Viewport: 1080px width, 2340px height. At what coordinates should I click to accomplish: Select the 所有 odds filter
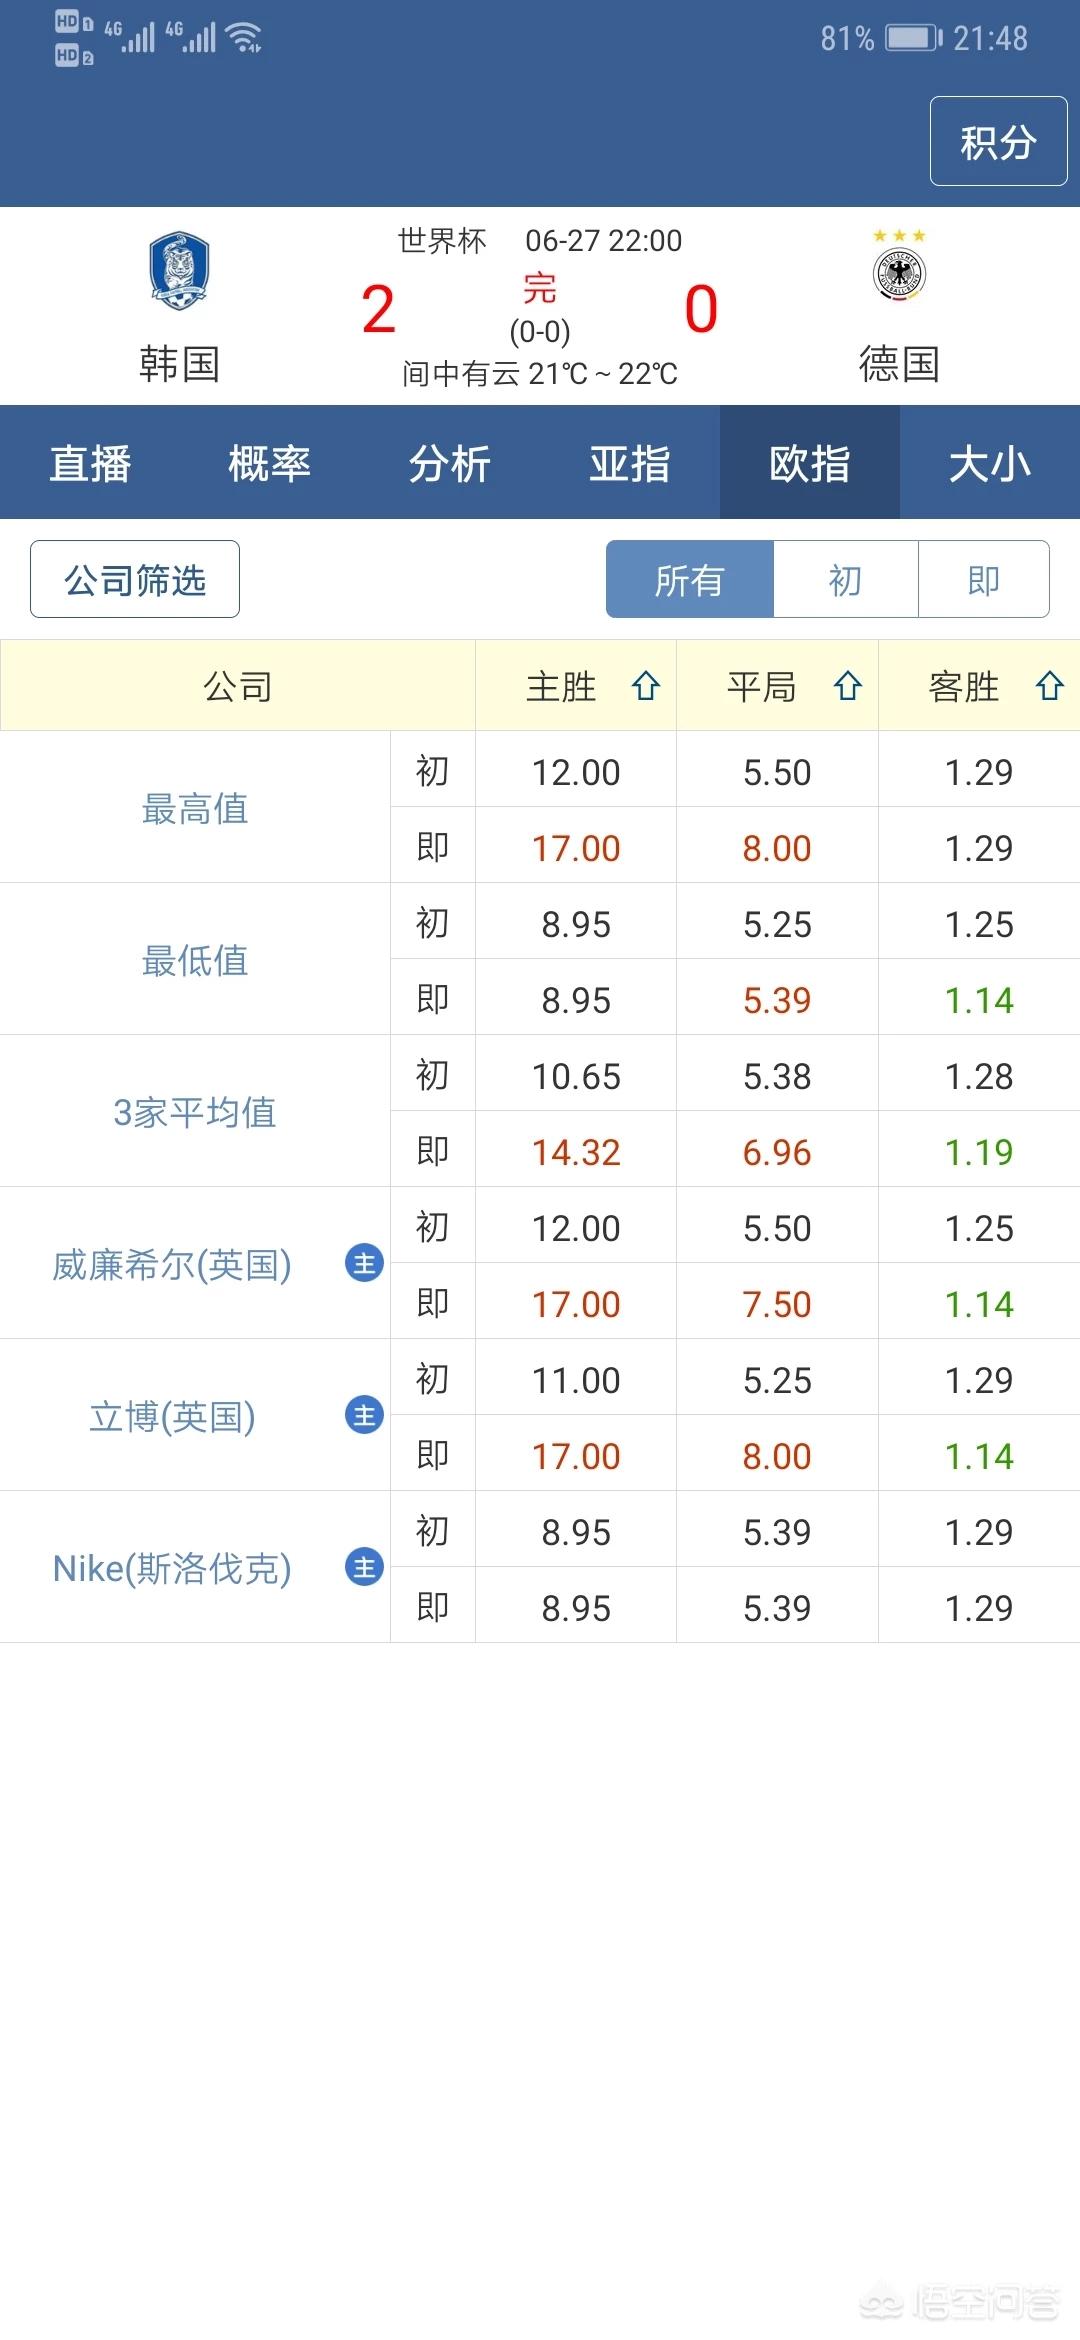[689, 580]
